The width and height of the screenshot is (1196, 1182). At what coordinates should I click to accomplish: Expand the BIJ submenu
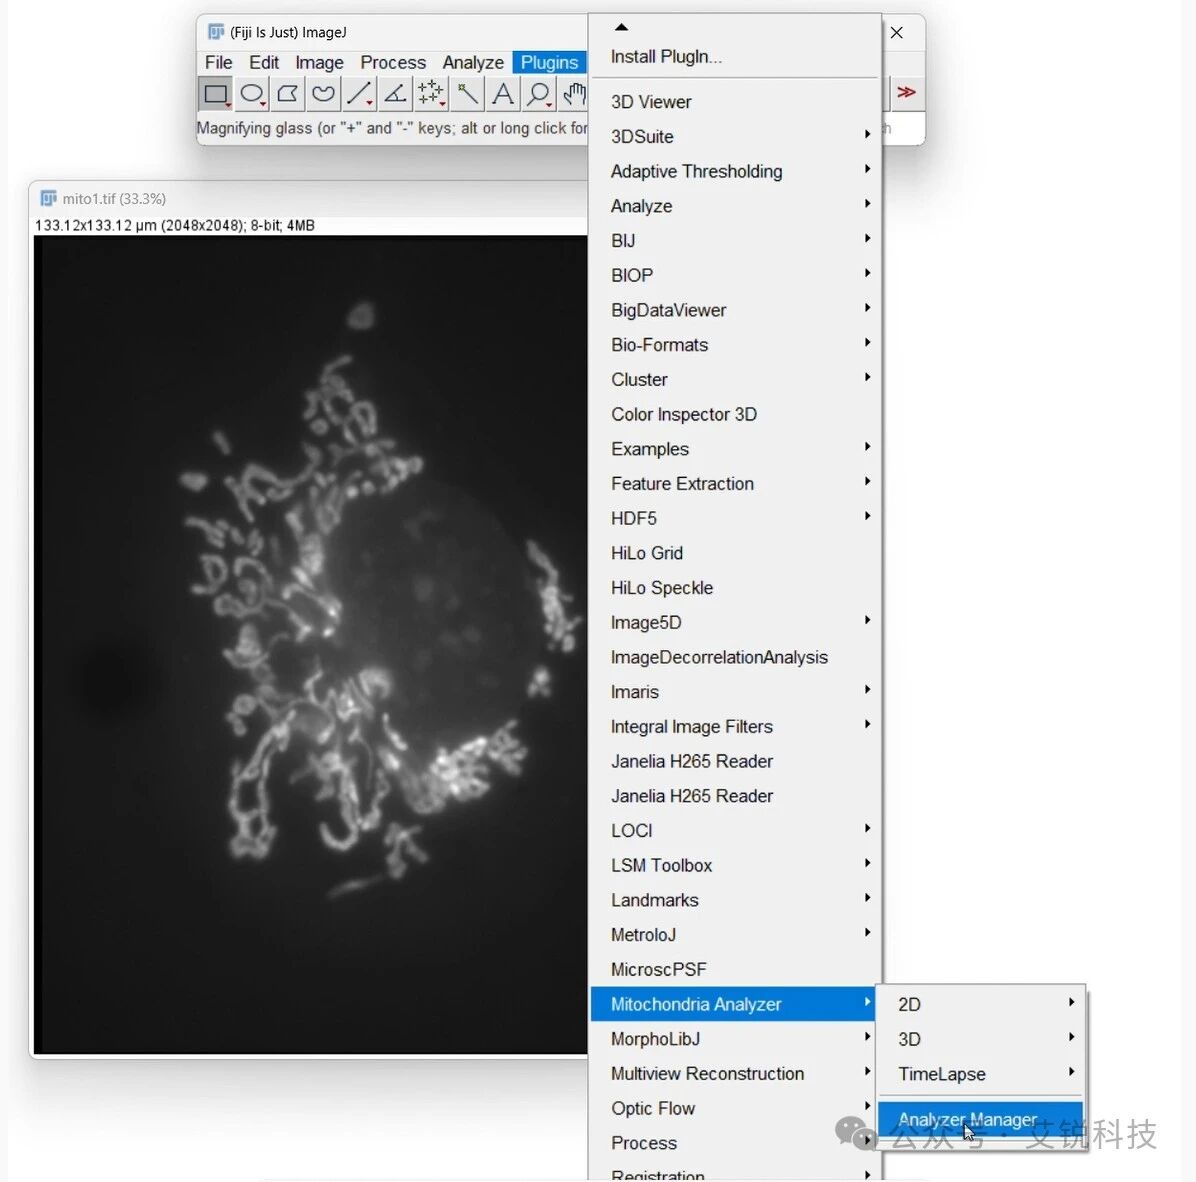735,240
